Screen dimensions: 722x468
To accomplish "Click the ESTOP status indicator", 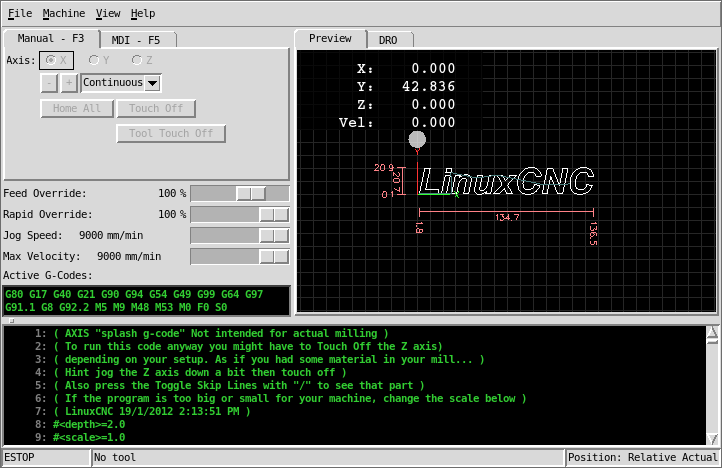I will [x=46, y=457].
